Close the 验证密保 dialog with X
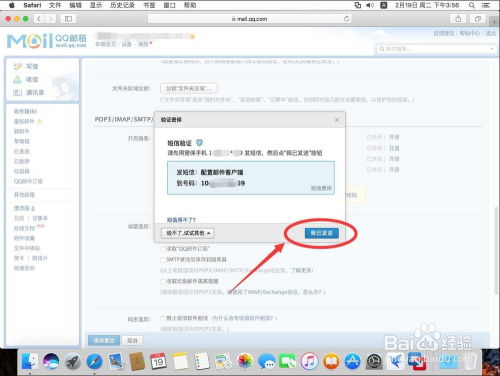 [337, 120]
